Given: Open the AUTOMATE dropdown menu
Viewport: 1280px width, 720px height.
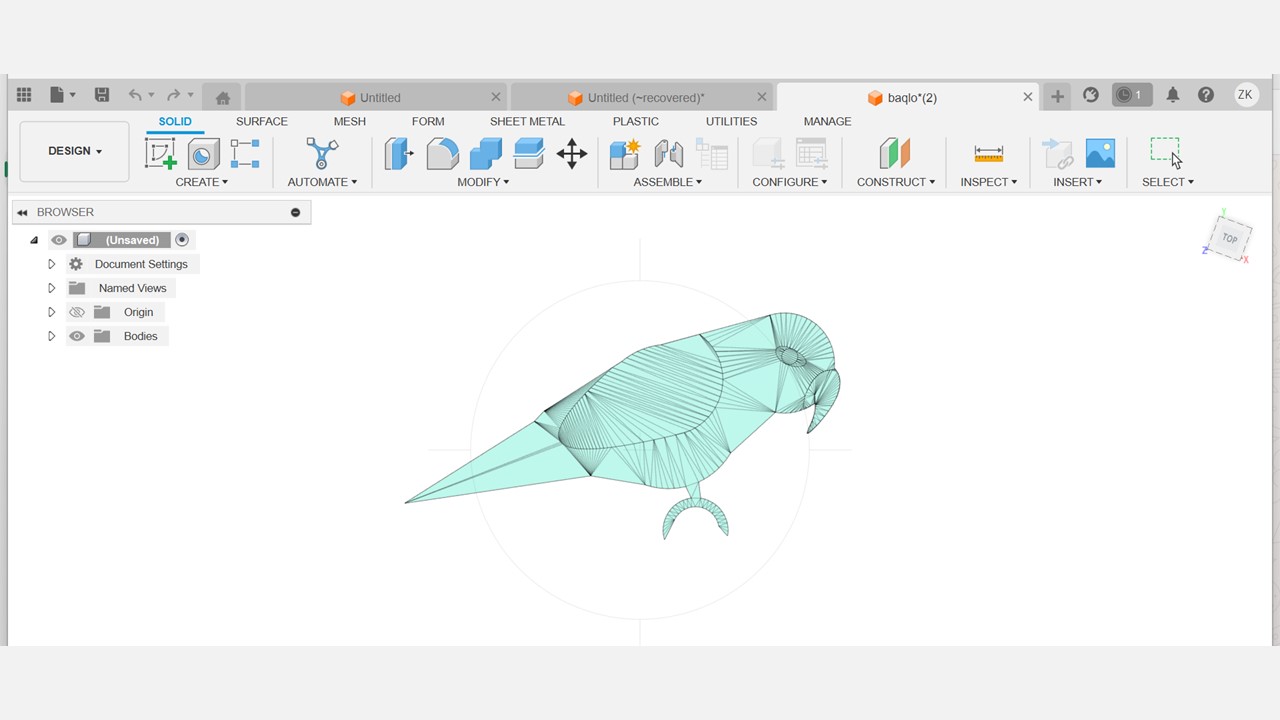Looking at the screenshot, I should pos(322,182).
